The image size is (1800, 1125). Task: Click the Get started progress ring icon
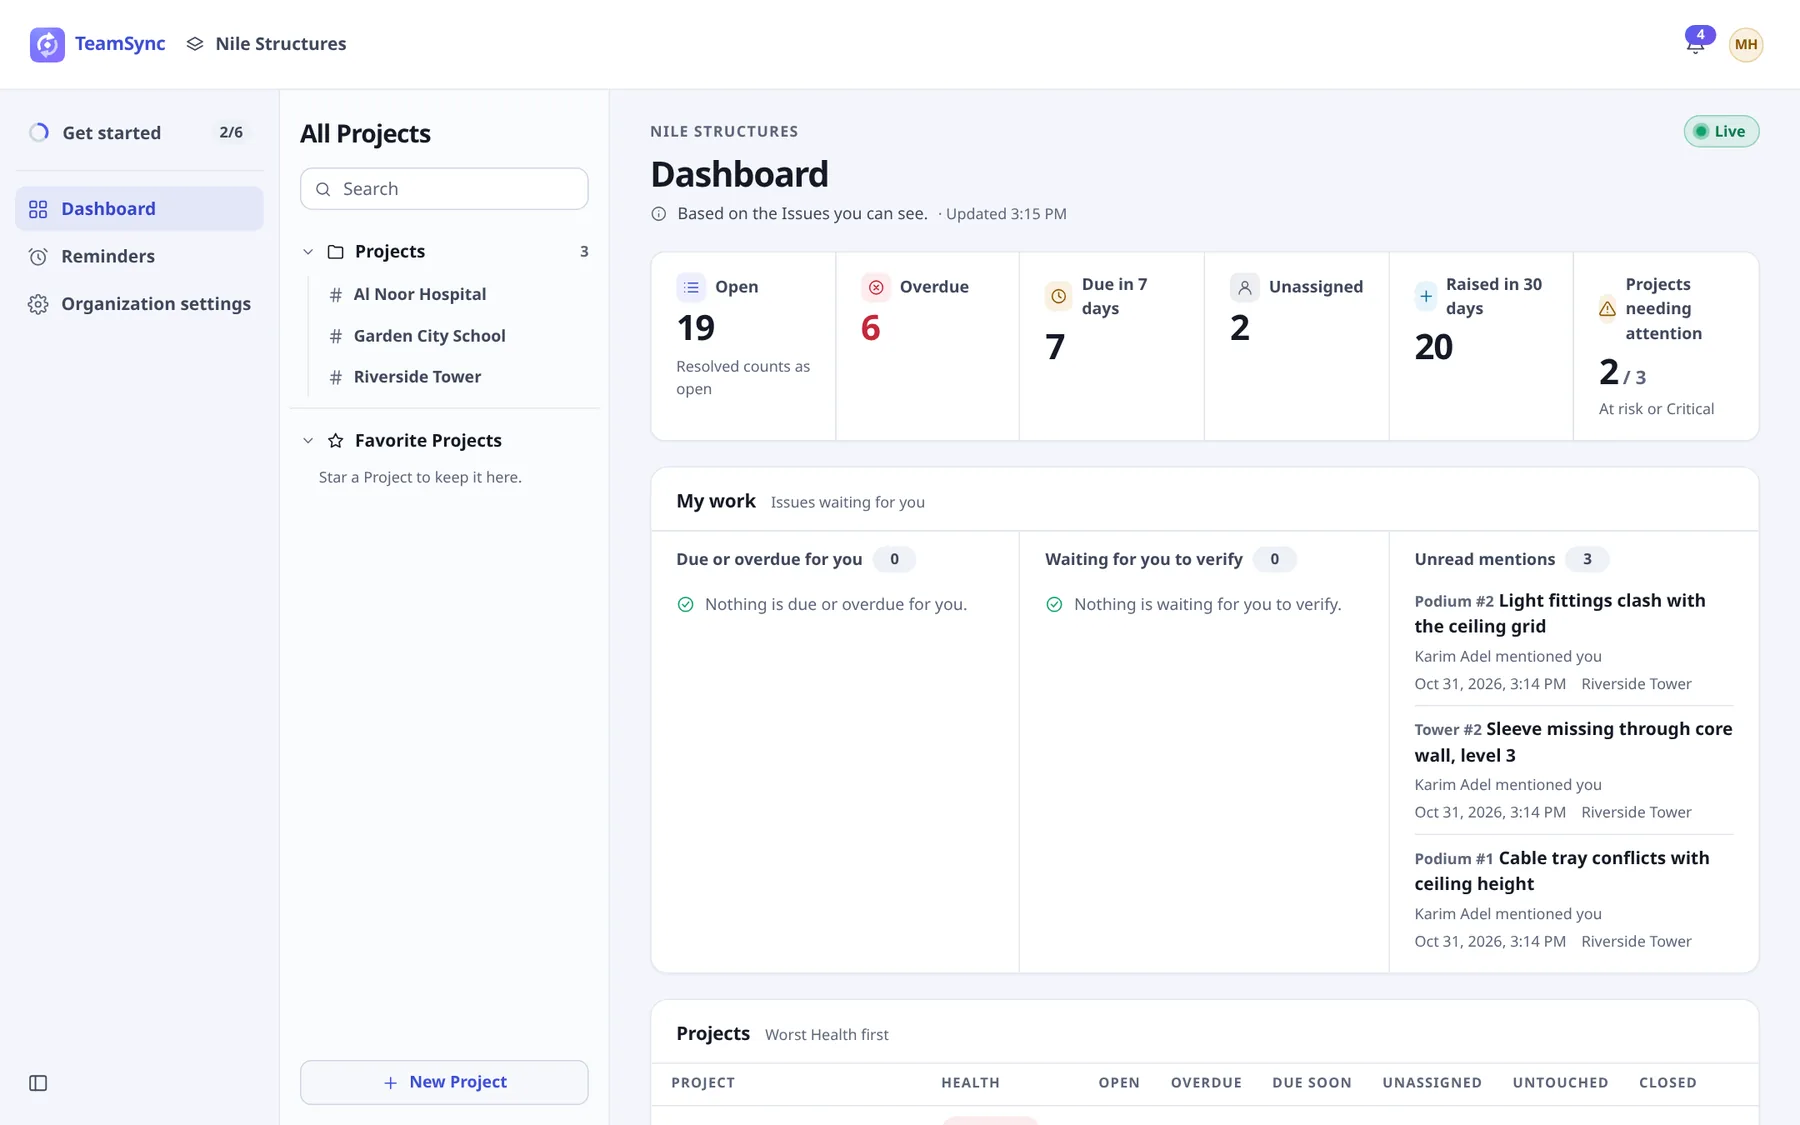[39, 132]
